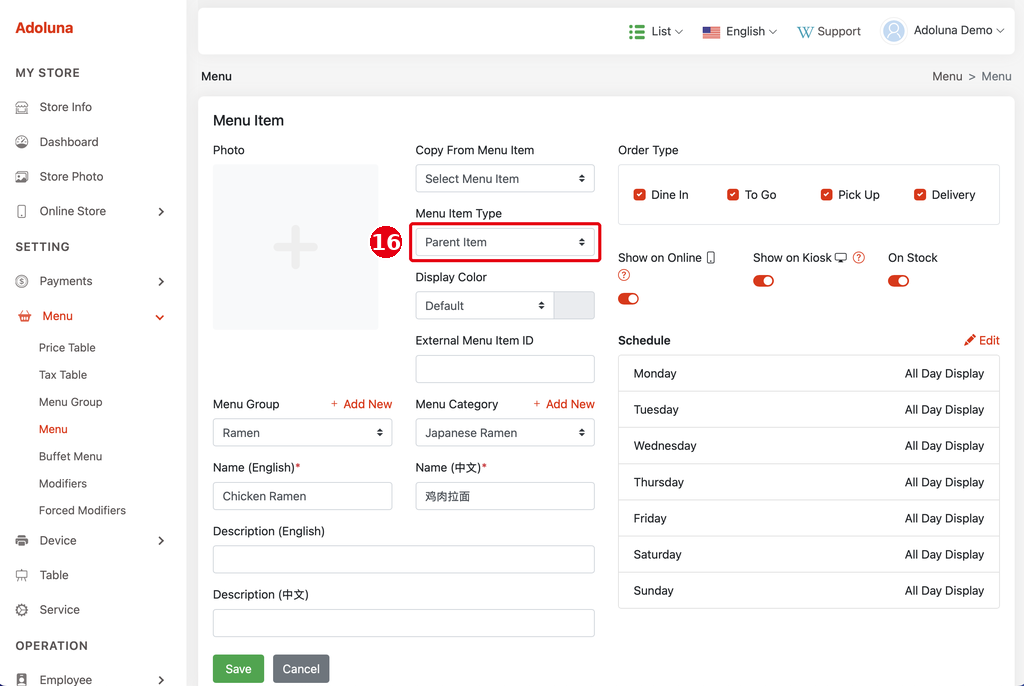1024x686 pixels.
Task: Open Forced Modifiers in sidebar
Action: 82,510
